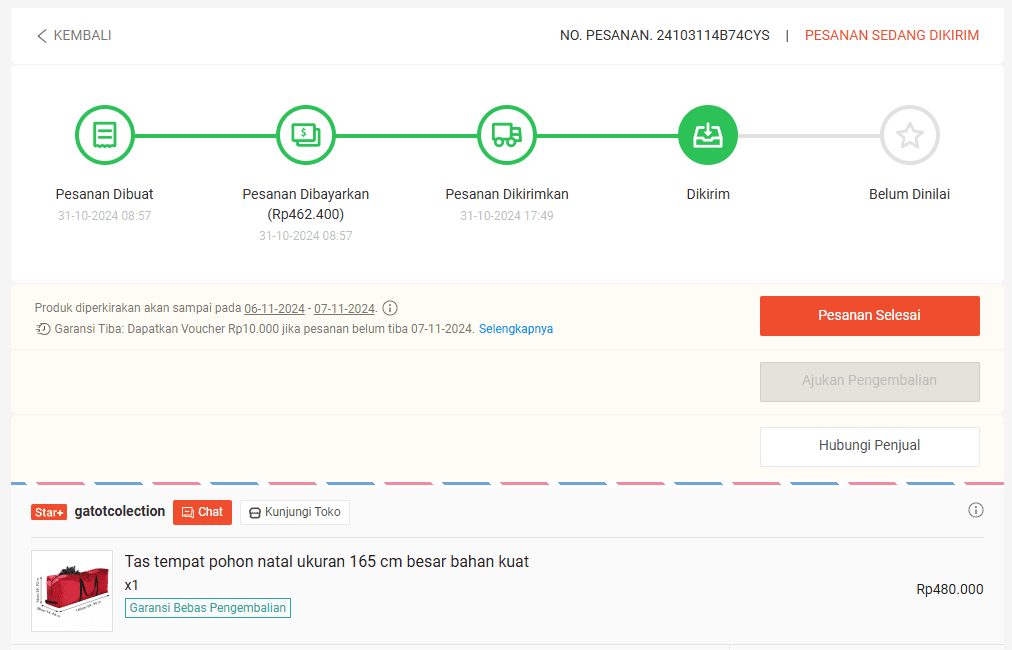Click the gatotcolection shop name

[120, 511]
